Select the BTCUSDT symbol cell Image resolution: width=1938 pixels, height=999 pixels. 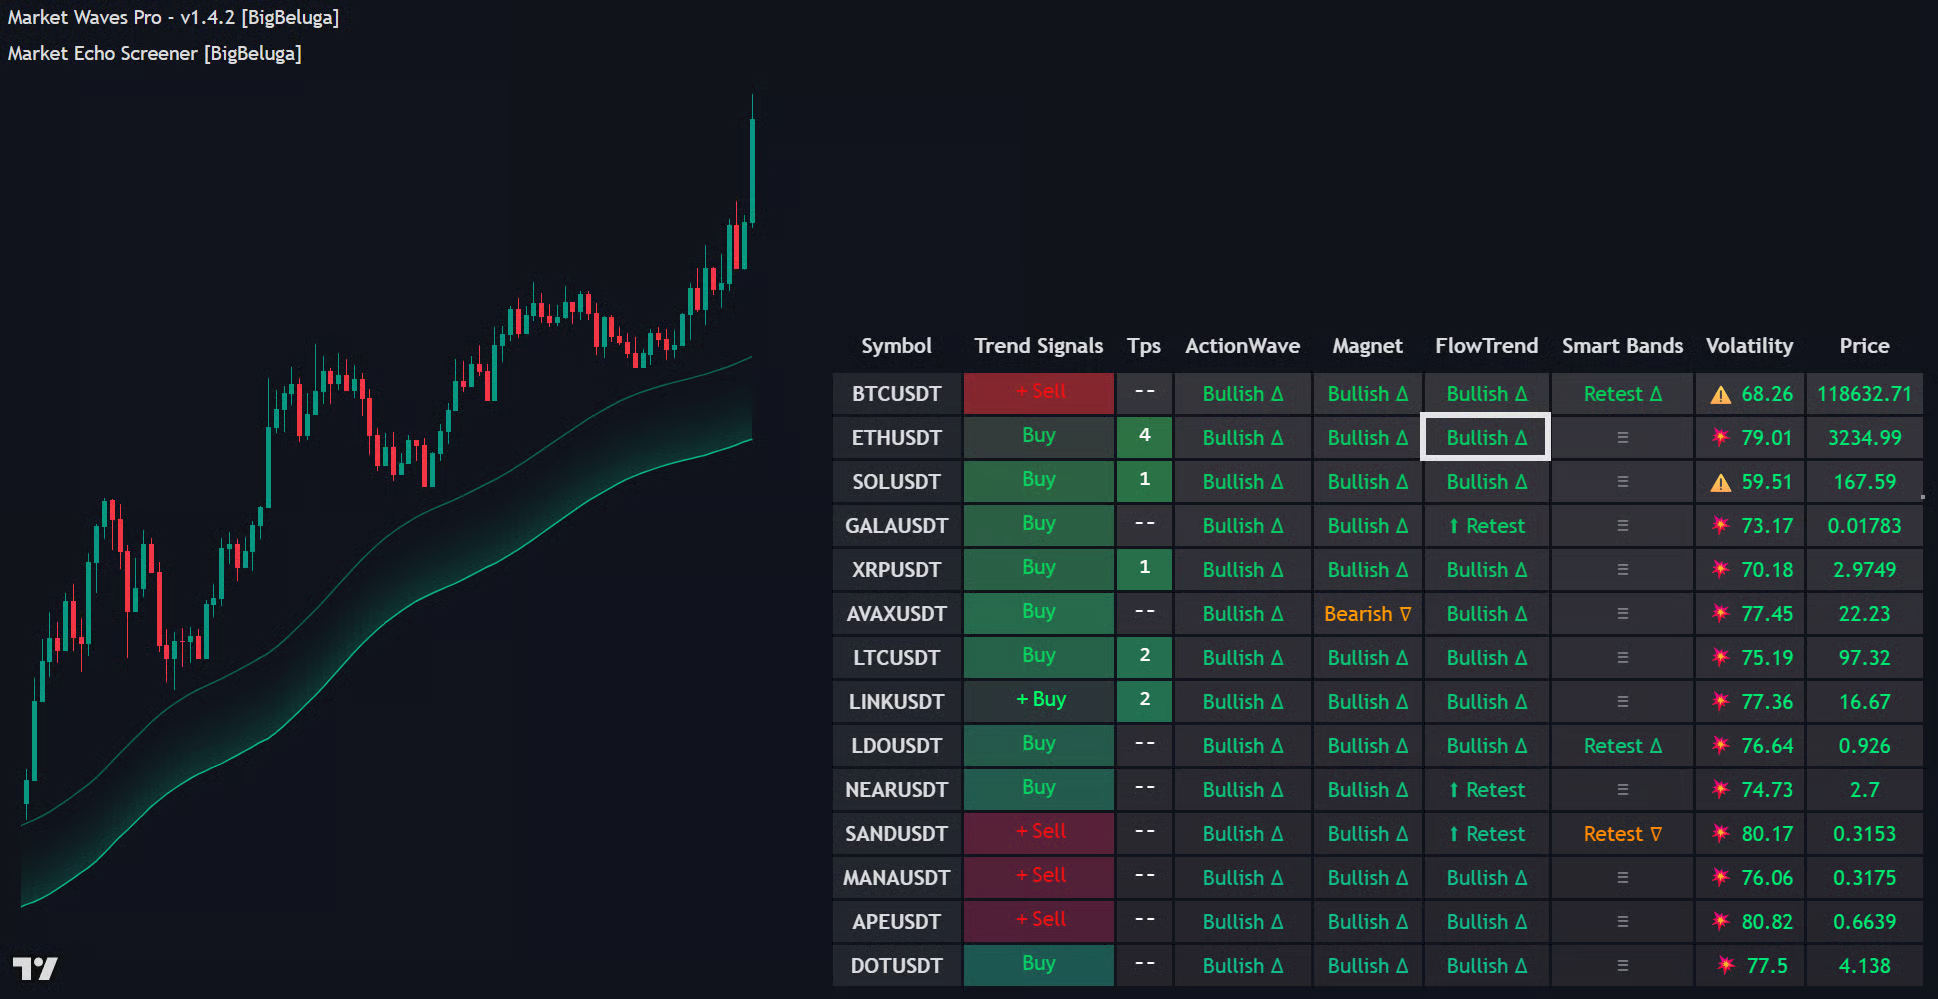(896, 394)
